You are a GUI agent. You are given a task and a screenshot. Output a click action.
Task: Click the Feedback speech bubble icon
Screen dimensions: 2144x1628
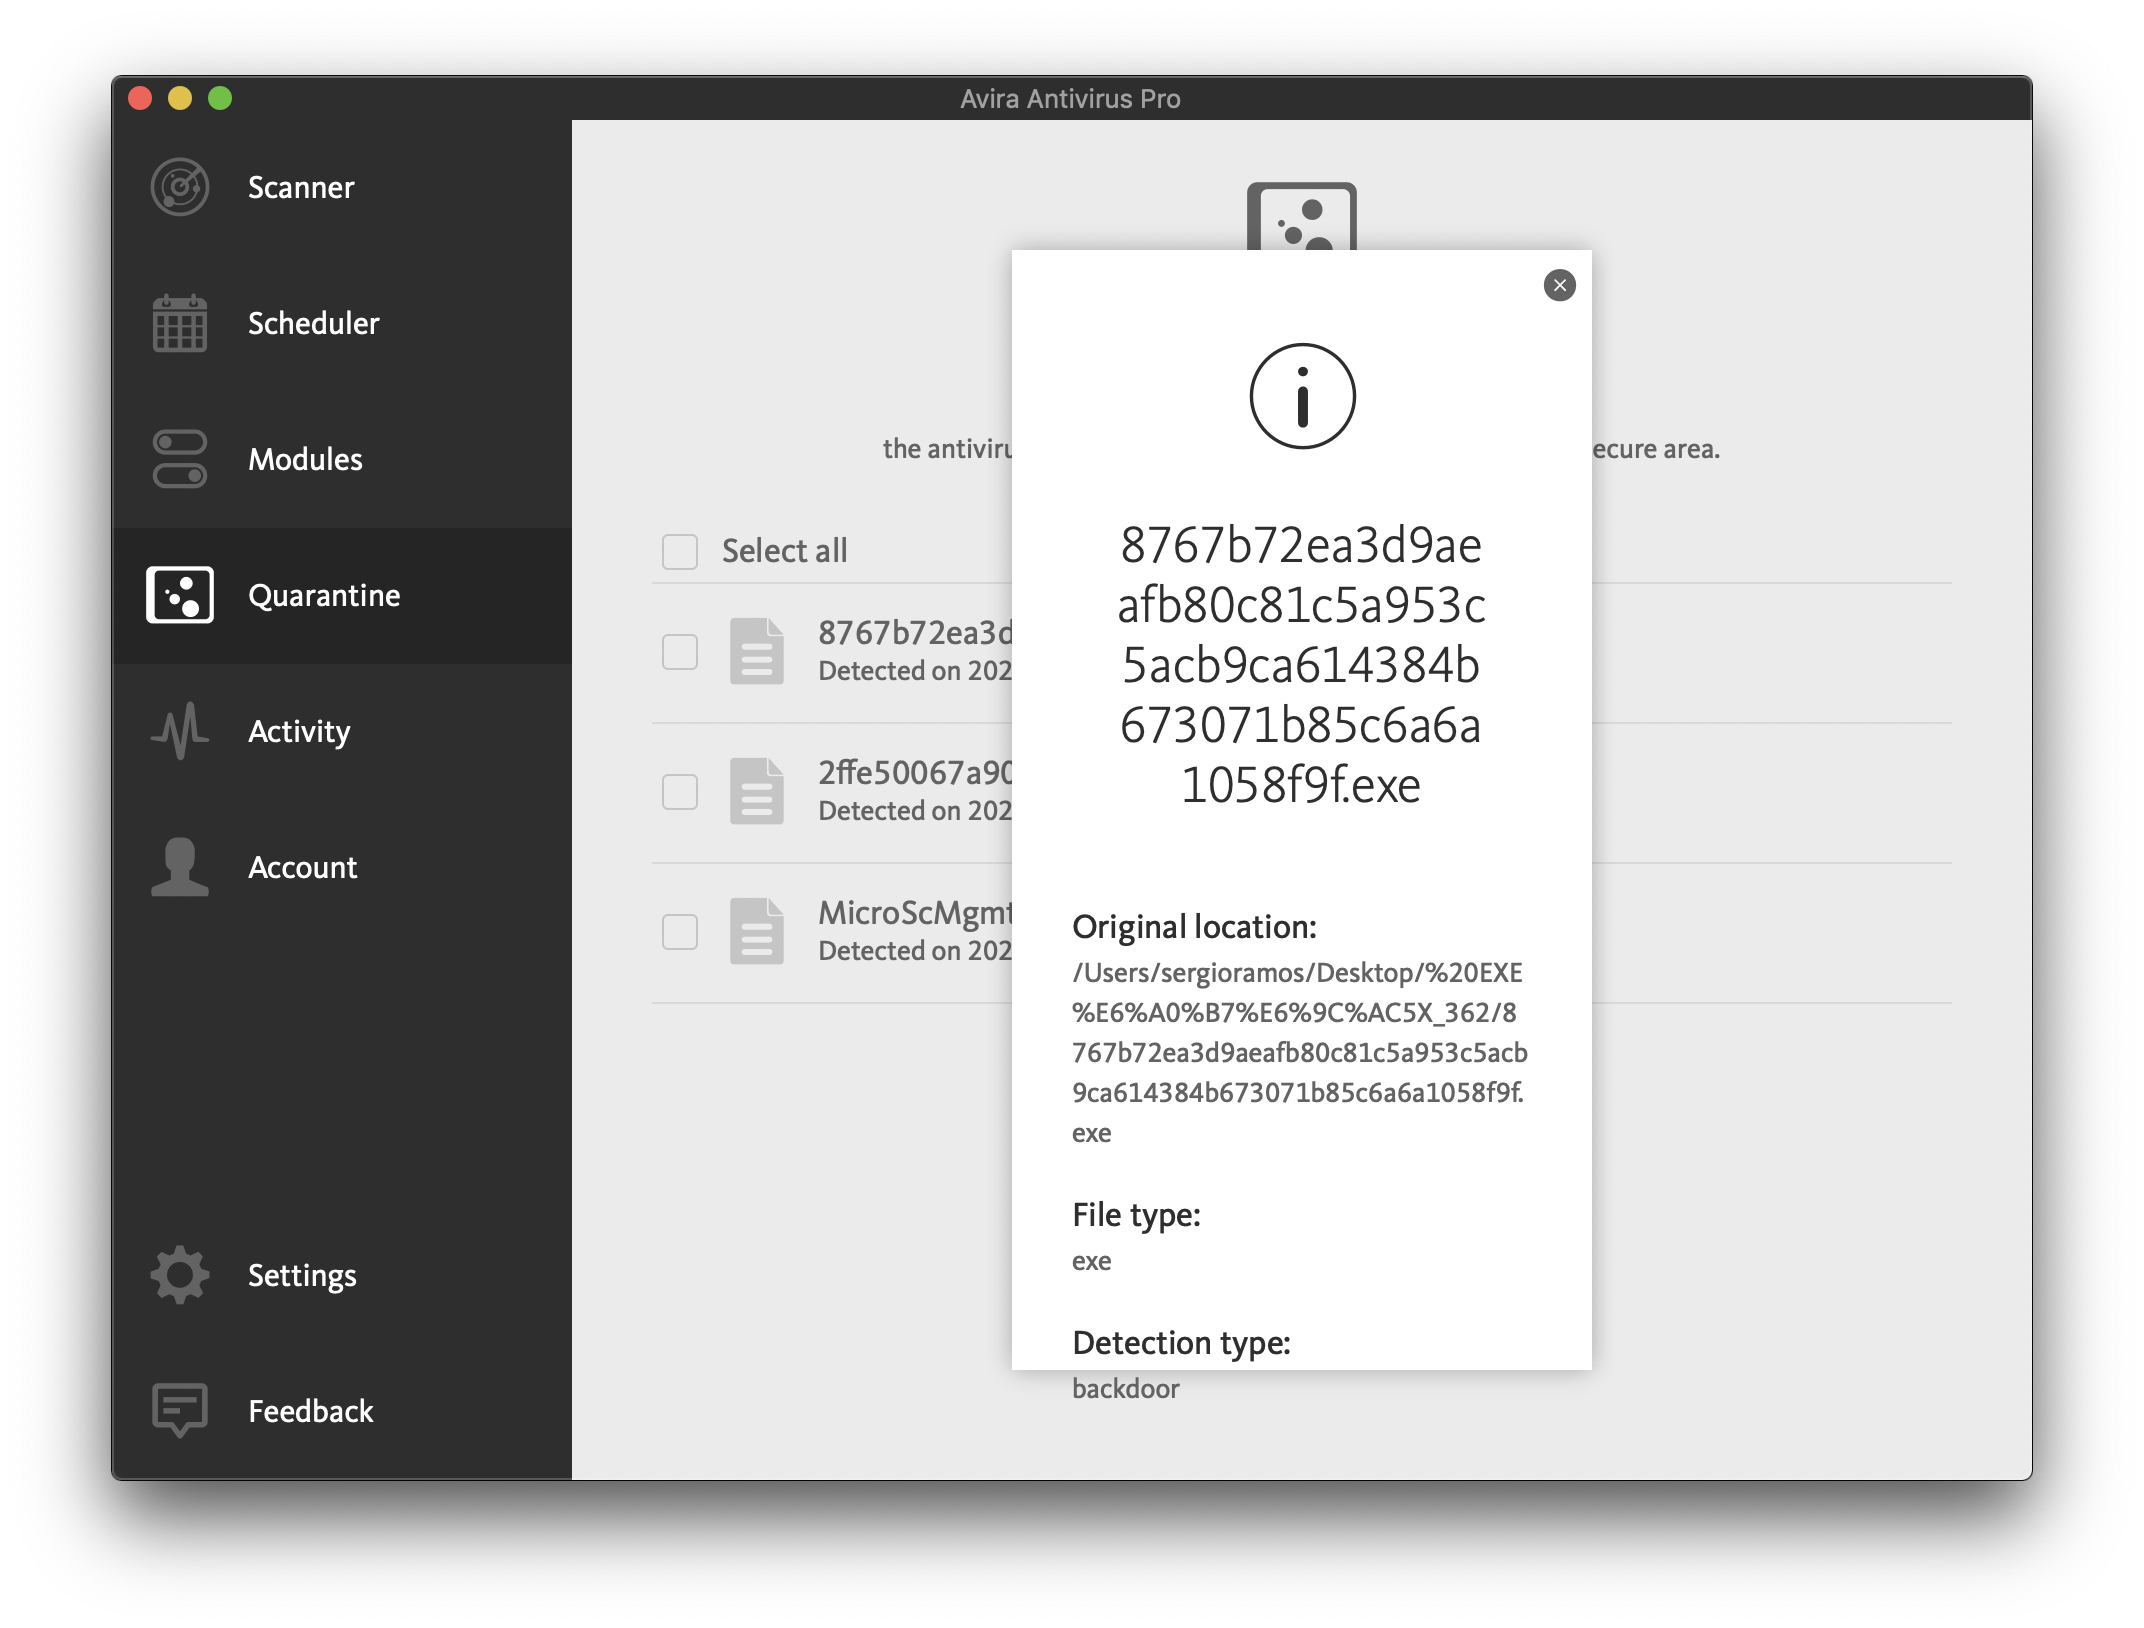180,1411
